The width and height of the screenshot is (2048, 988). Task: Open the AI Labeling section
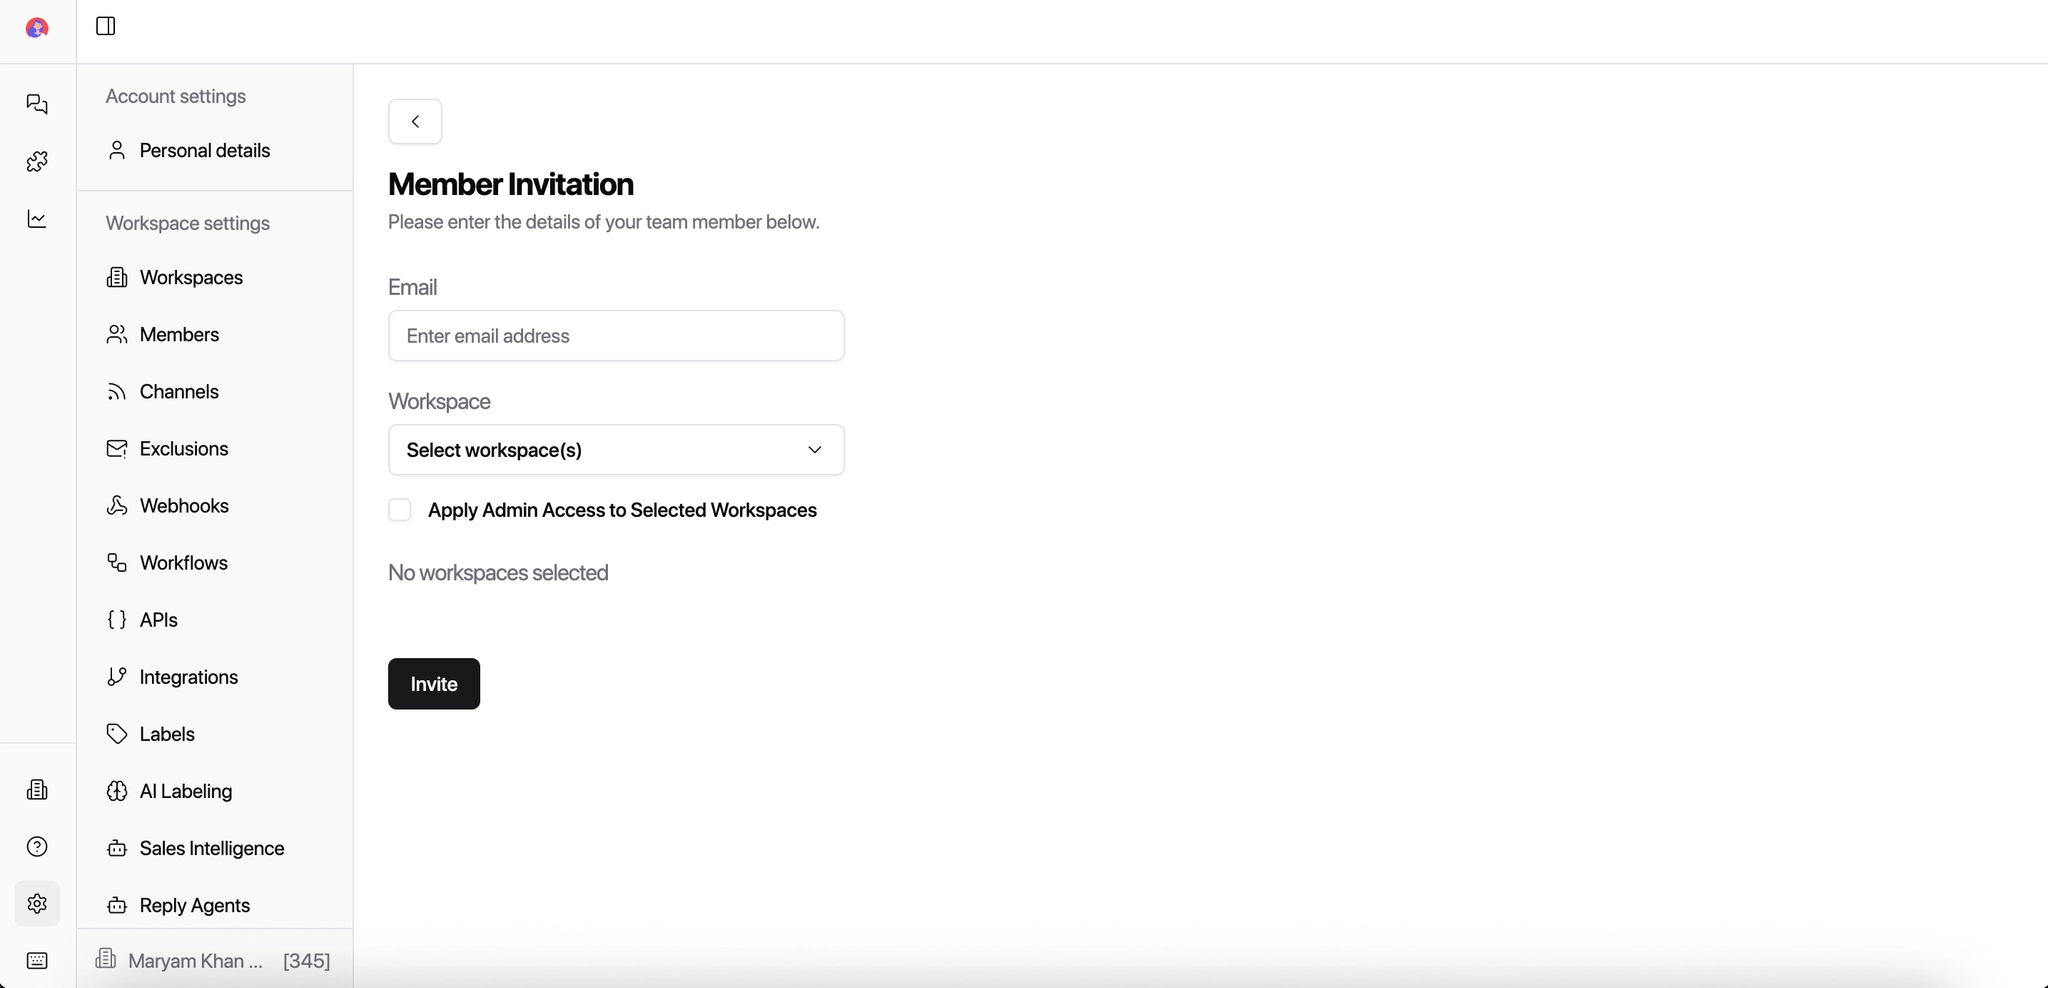[185, 791]
